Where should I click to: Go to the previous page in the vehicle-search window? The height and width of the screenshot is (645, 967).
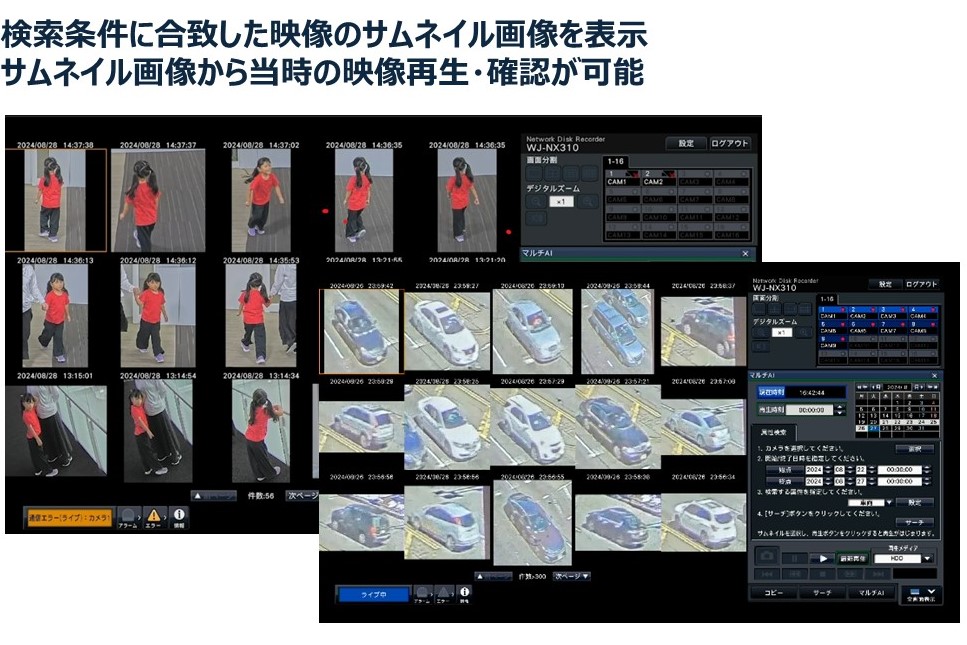(x=493, y=577)
